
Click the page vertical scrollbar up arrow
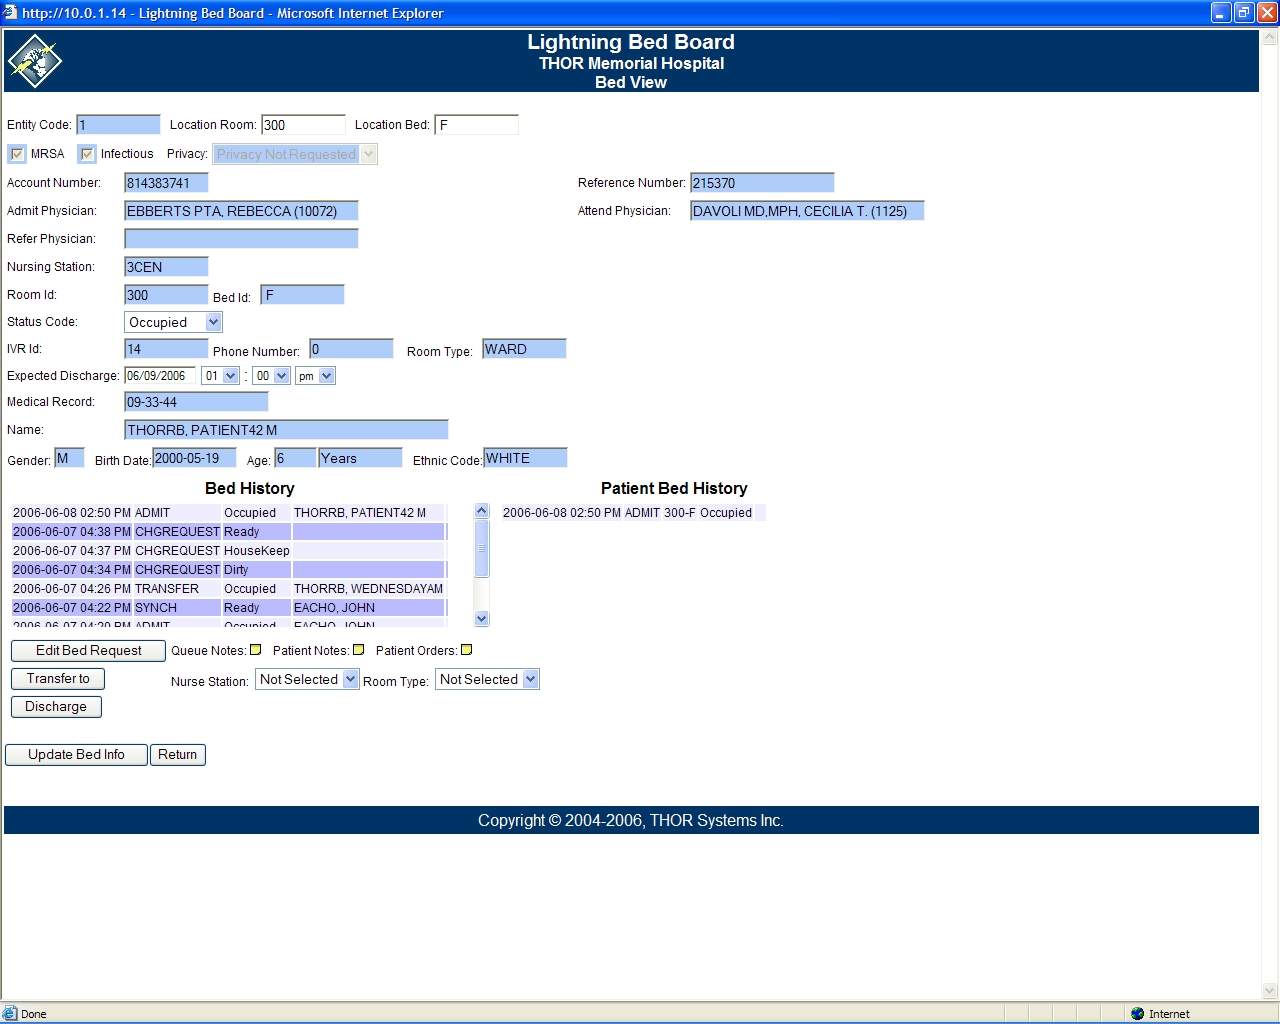[1270, 37]
